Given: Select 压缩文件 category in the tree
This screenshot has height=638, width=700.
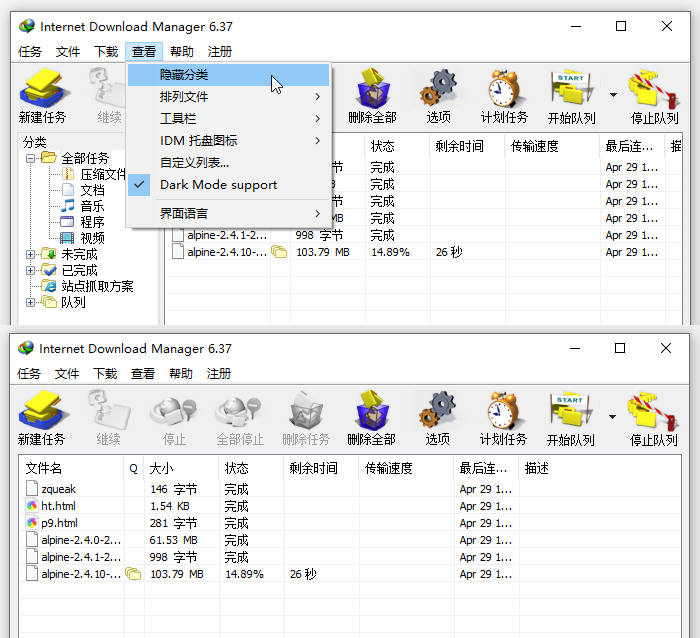Looking at the screenshot, I should click(x=103, y=174).
